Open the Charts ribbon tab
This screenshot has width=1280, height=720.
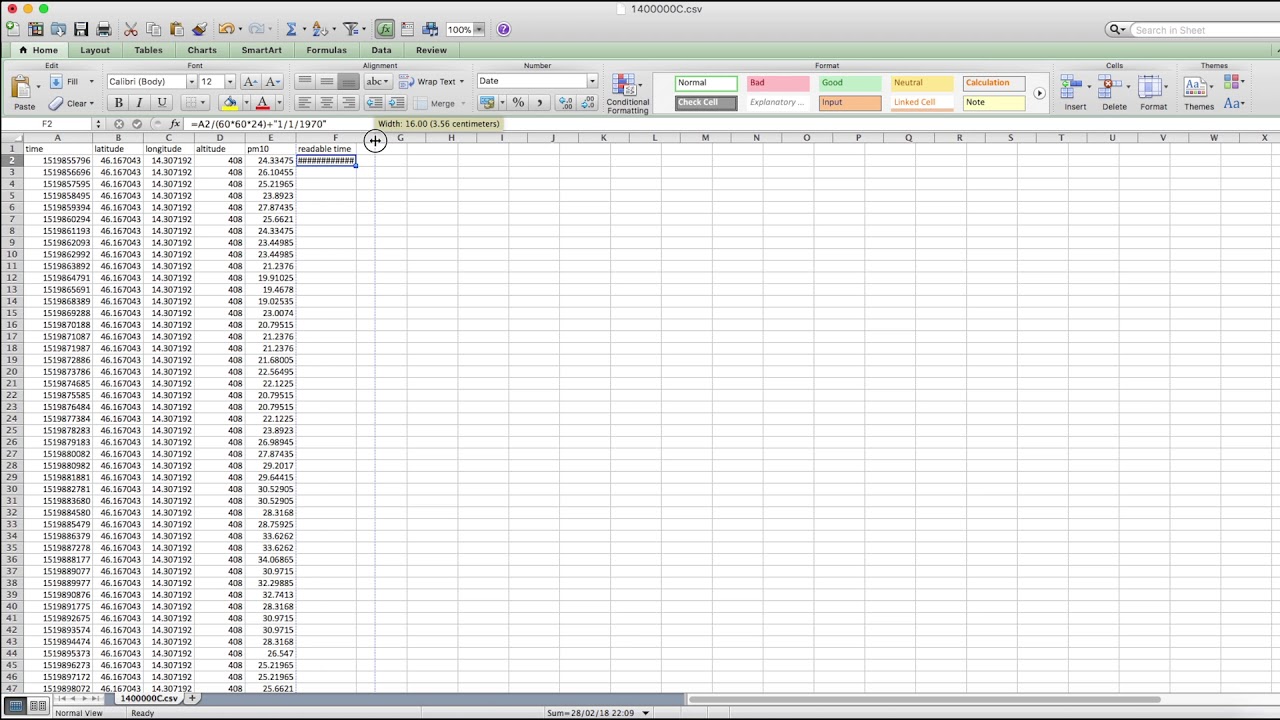[x=202, y=50]
